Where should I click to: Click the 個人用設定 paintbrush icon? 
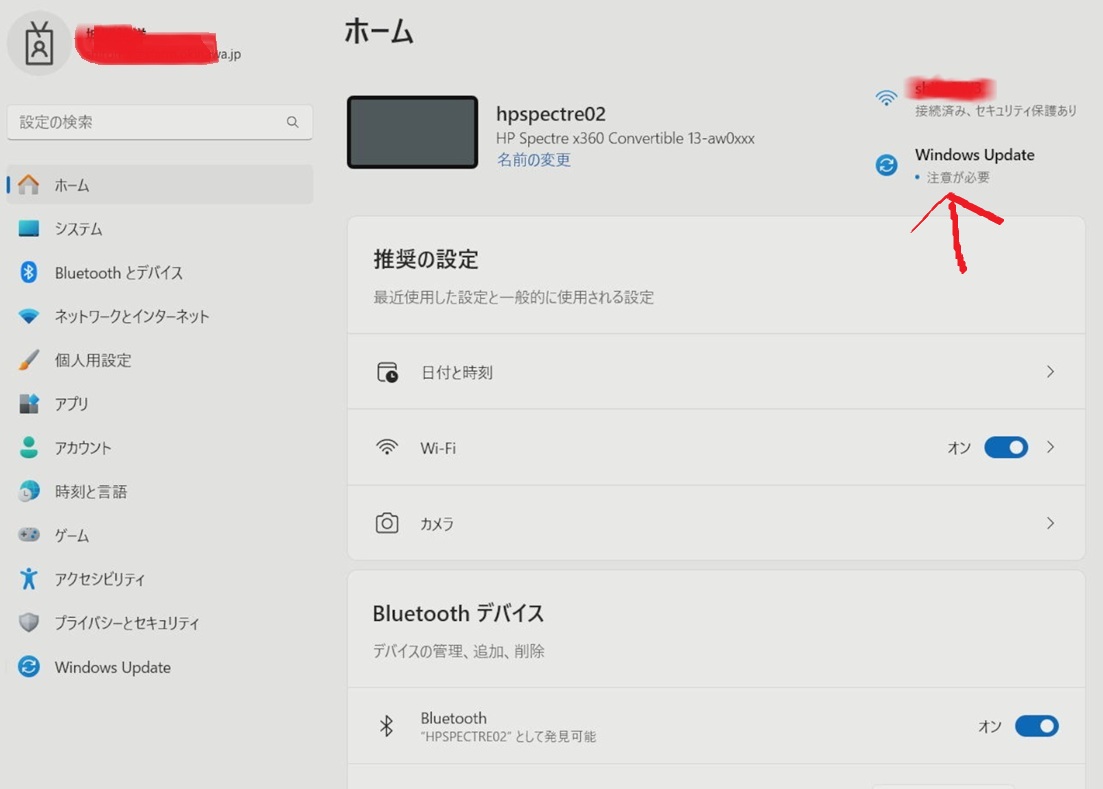[x=29, y=359]
